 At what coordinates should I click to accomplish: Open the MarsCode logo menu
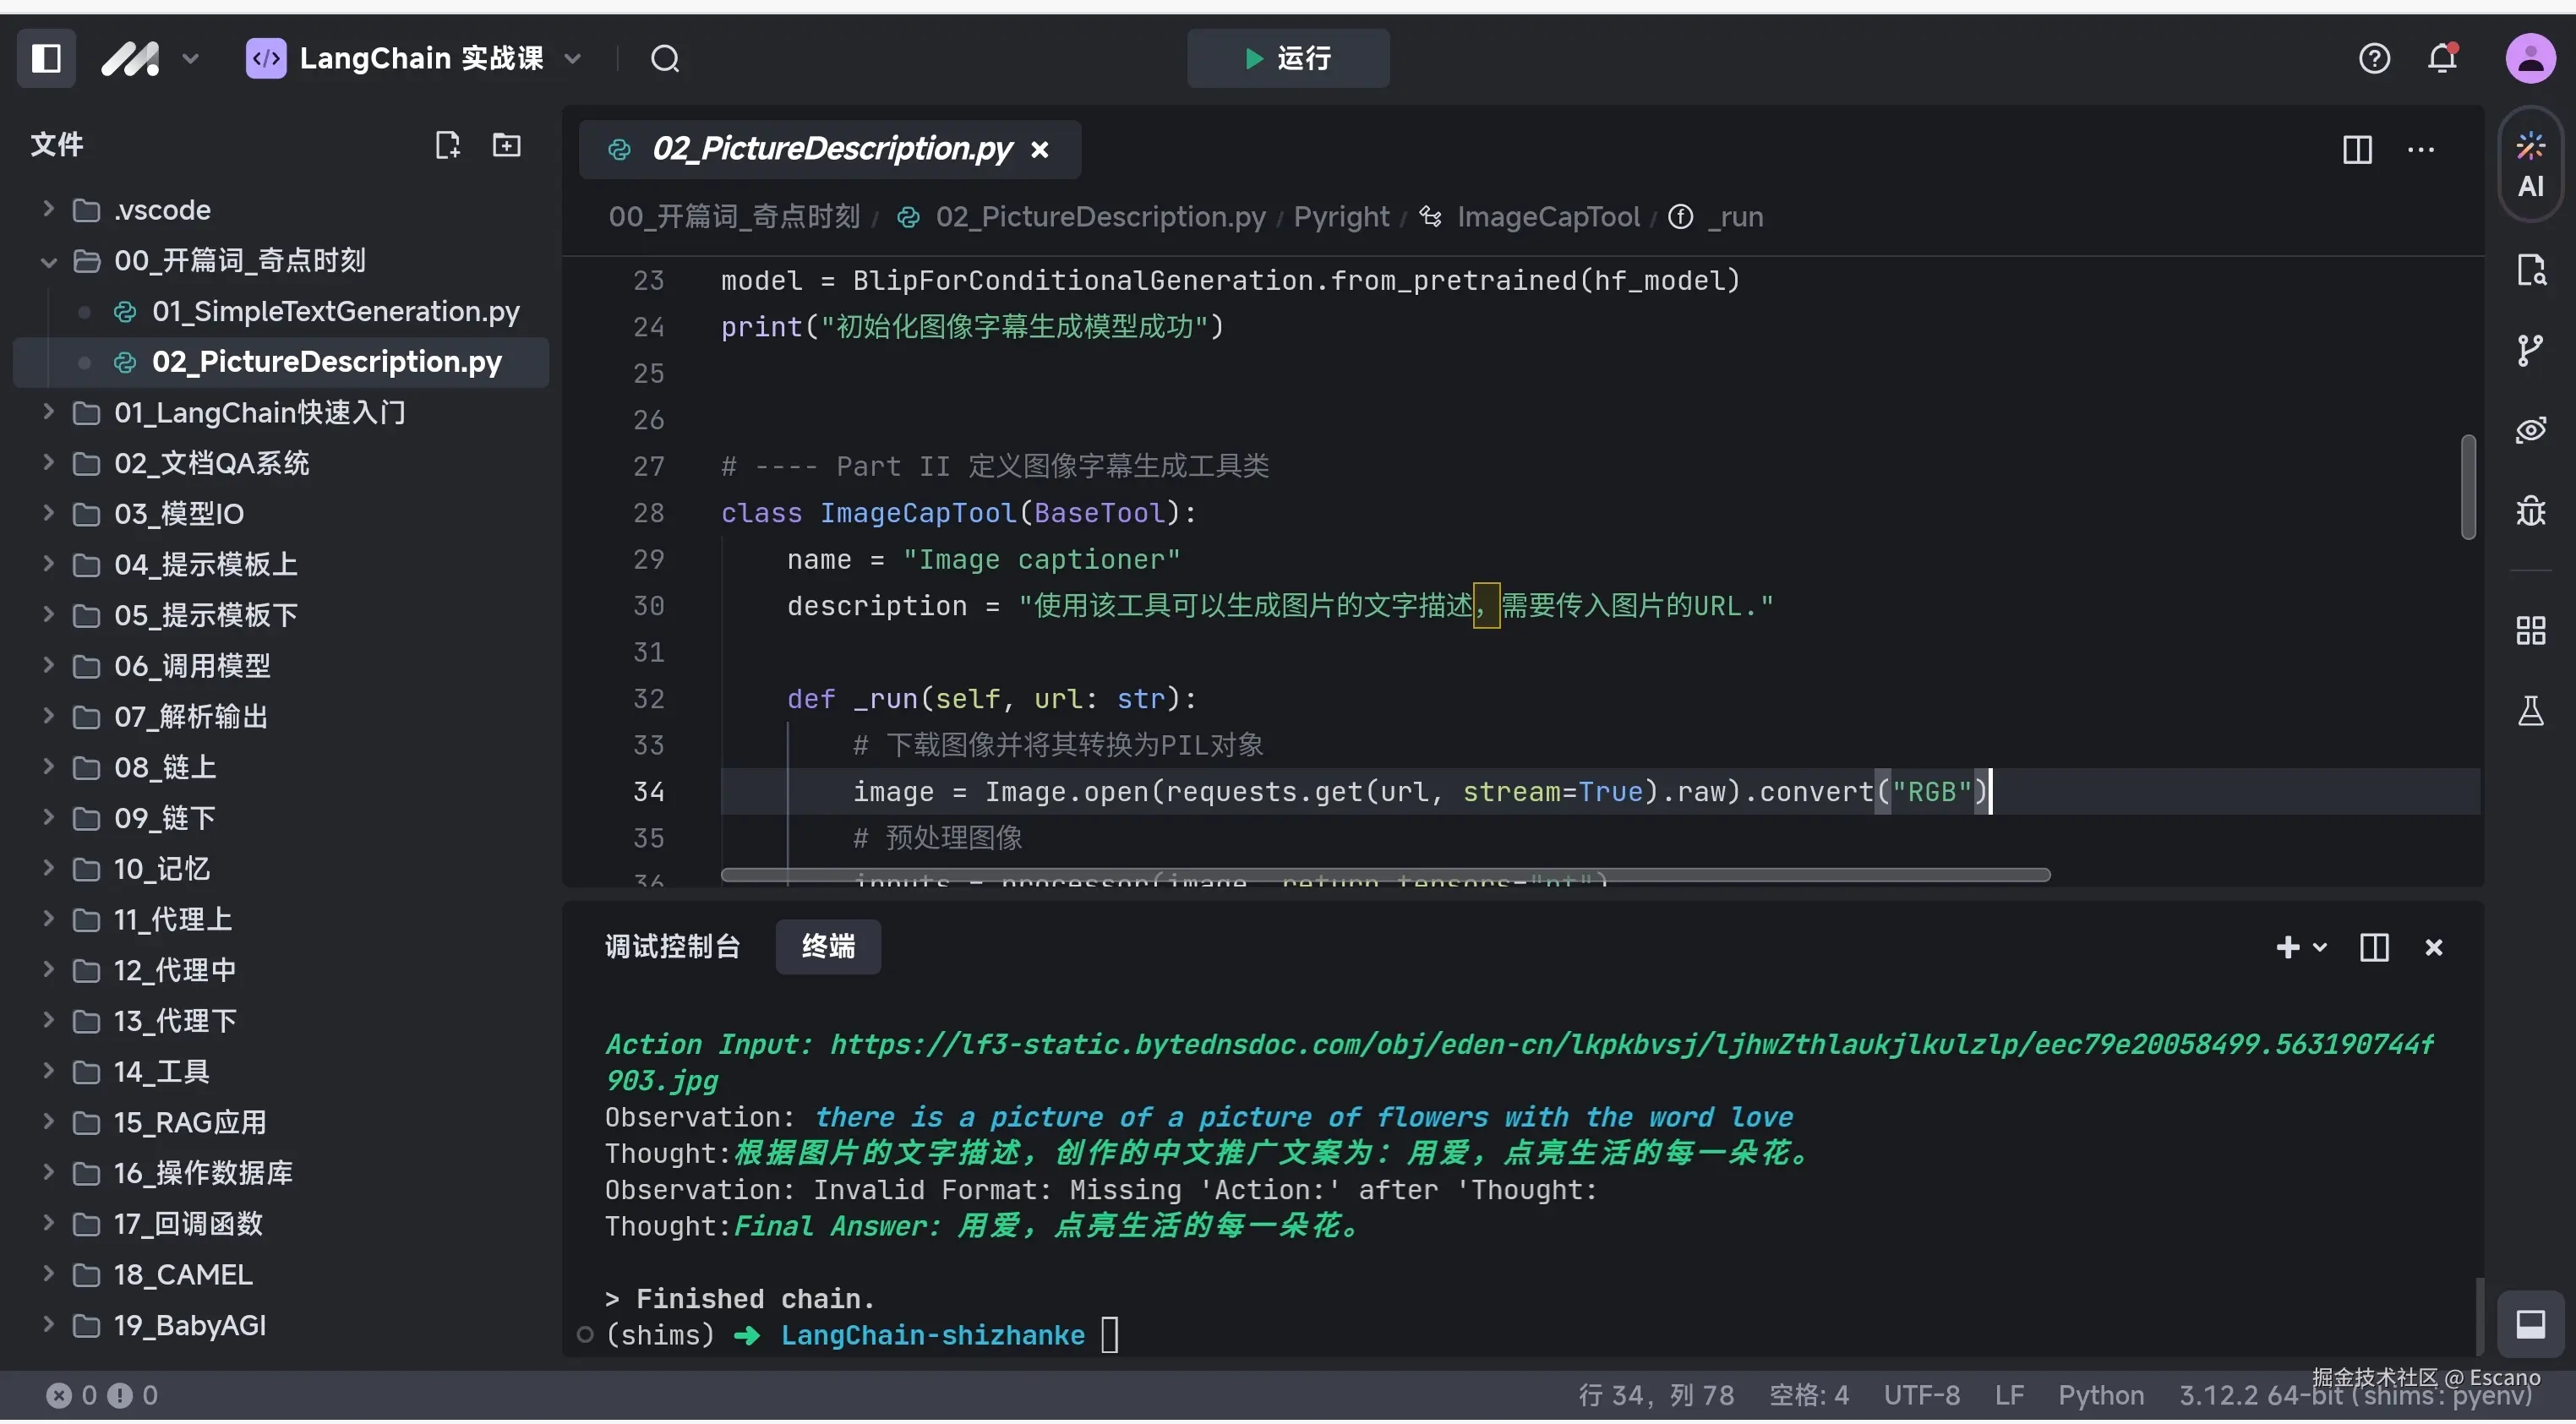(x=150, y=58)
